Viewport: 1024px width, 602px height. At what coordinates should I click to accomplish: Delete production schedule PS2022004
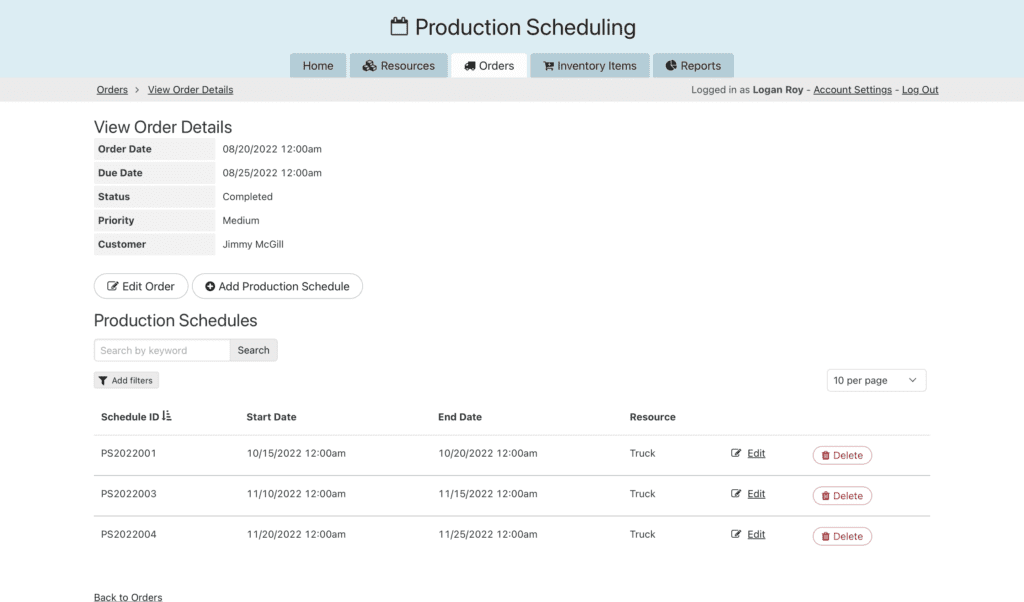841,536
